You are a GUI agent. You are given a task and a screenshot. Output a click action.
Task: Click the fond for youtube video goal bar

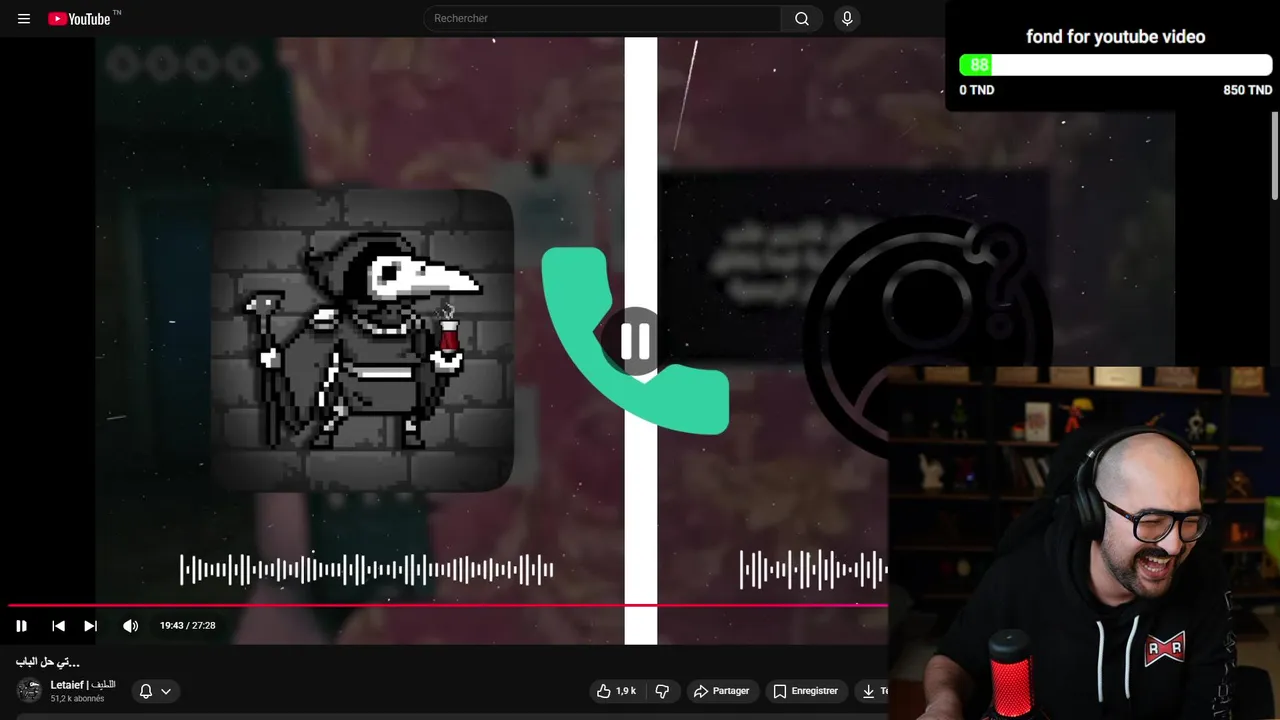(1115, 65)
